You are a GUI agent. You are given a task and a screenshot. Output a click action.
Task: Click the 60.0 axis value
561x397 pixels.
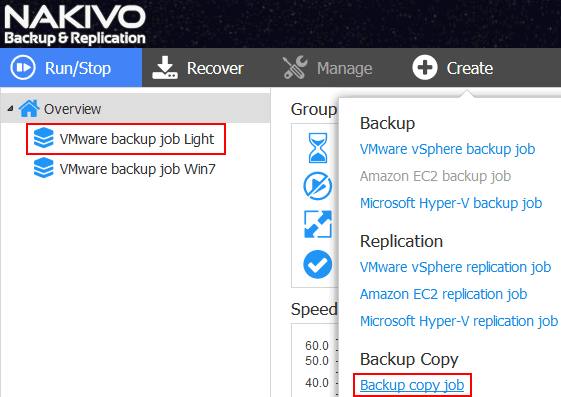[x=317, y=345]
